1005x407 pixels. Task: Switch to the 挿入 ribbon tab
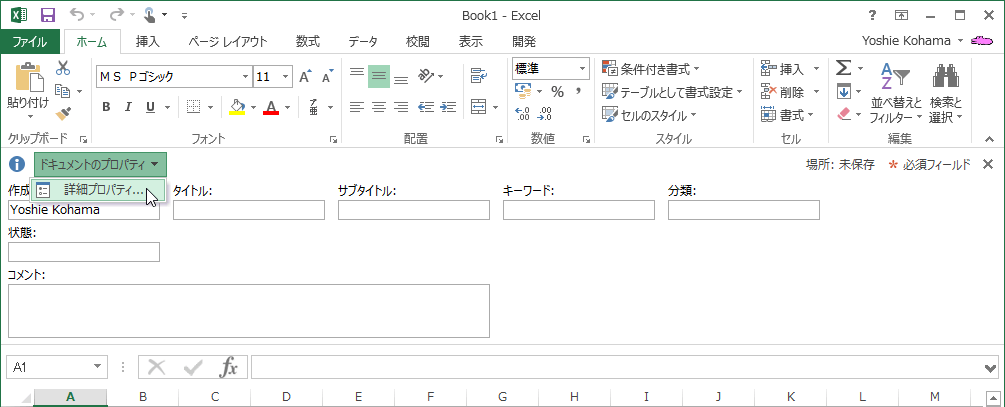click(x=147, y=41)
